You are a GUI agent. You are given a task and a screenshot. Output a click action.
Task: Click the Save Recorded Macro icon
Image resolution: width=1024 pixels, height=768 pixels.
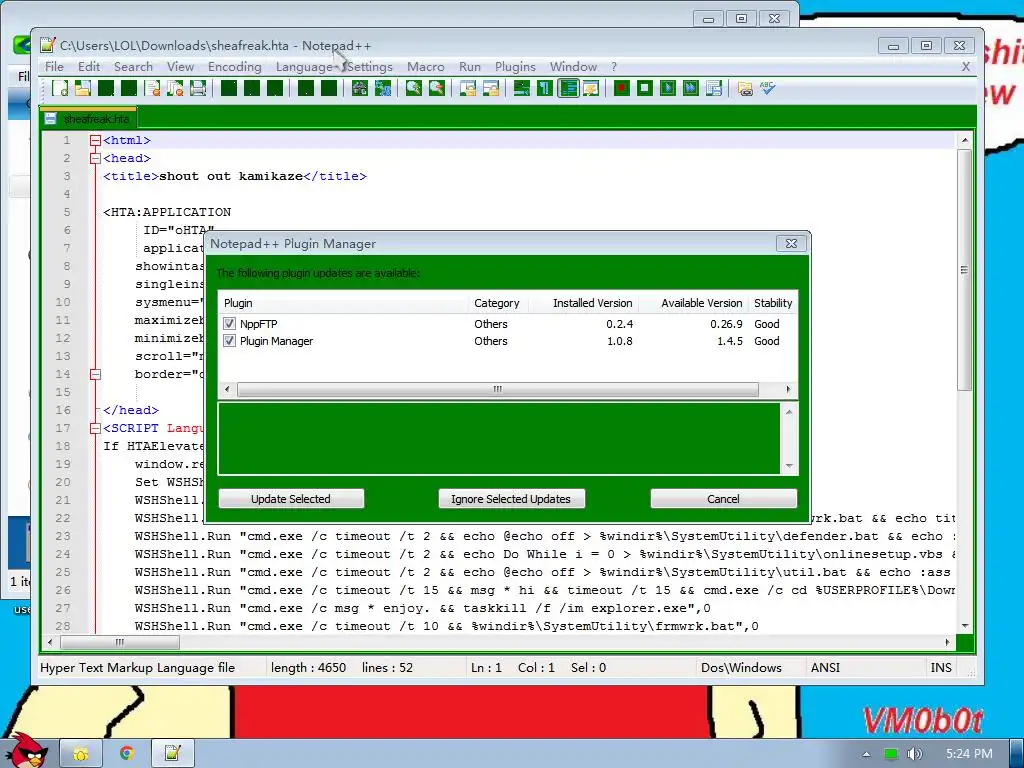pos(714,88)
